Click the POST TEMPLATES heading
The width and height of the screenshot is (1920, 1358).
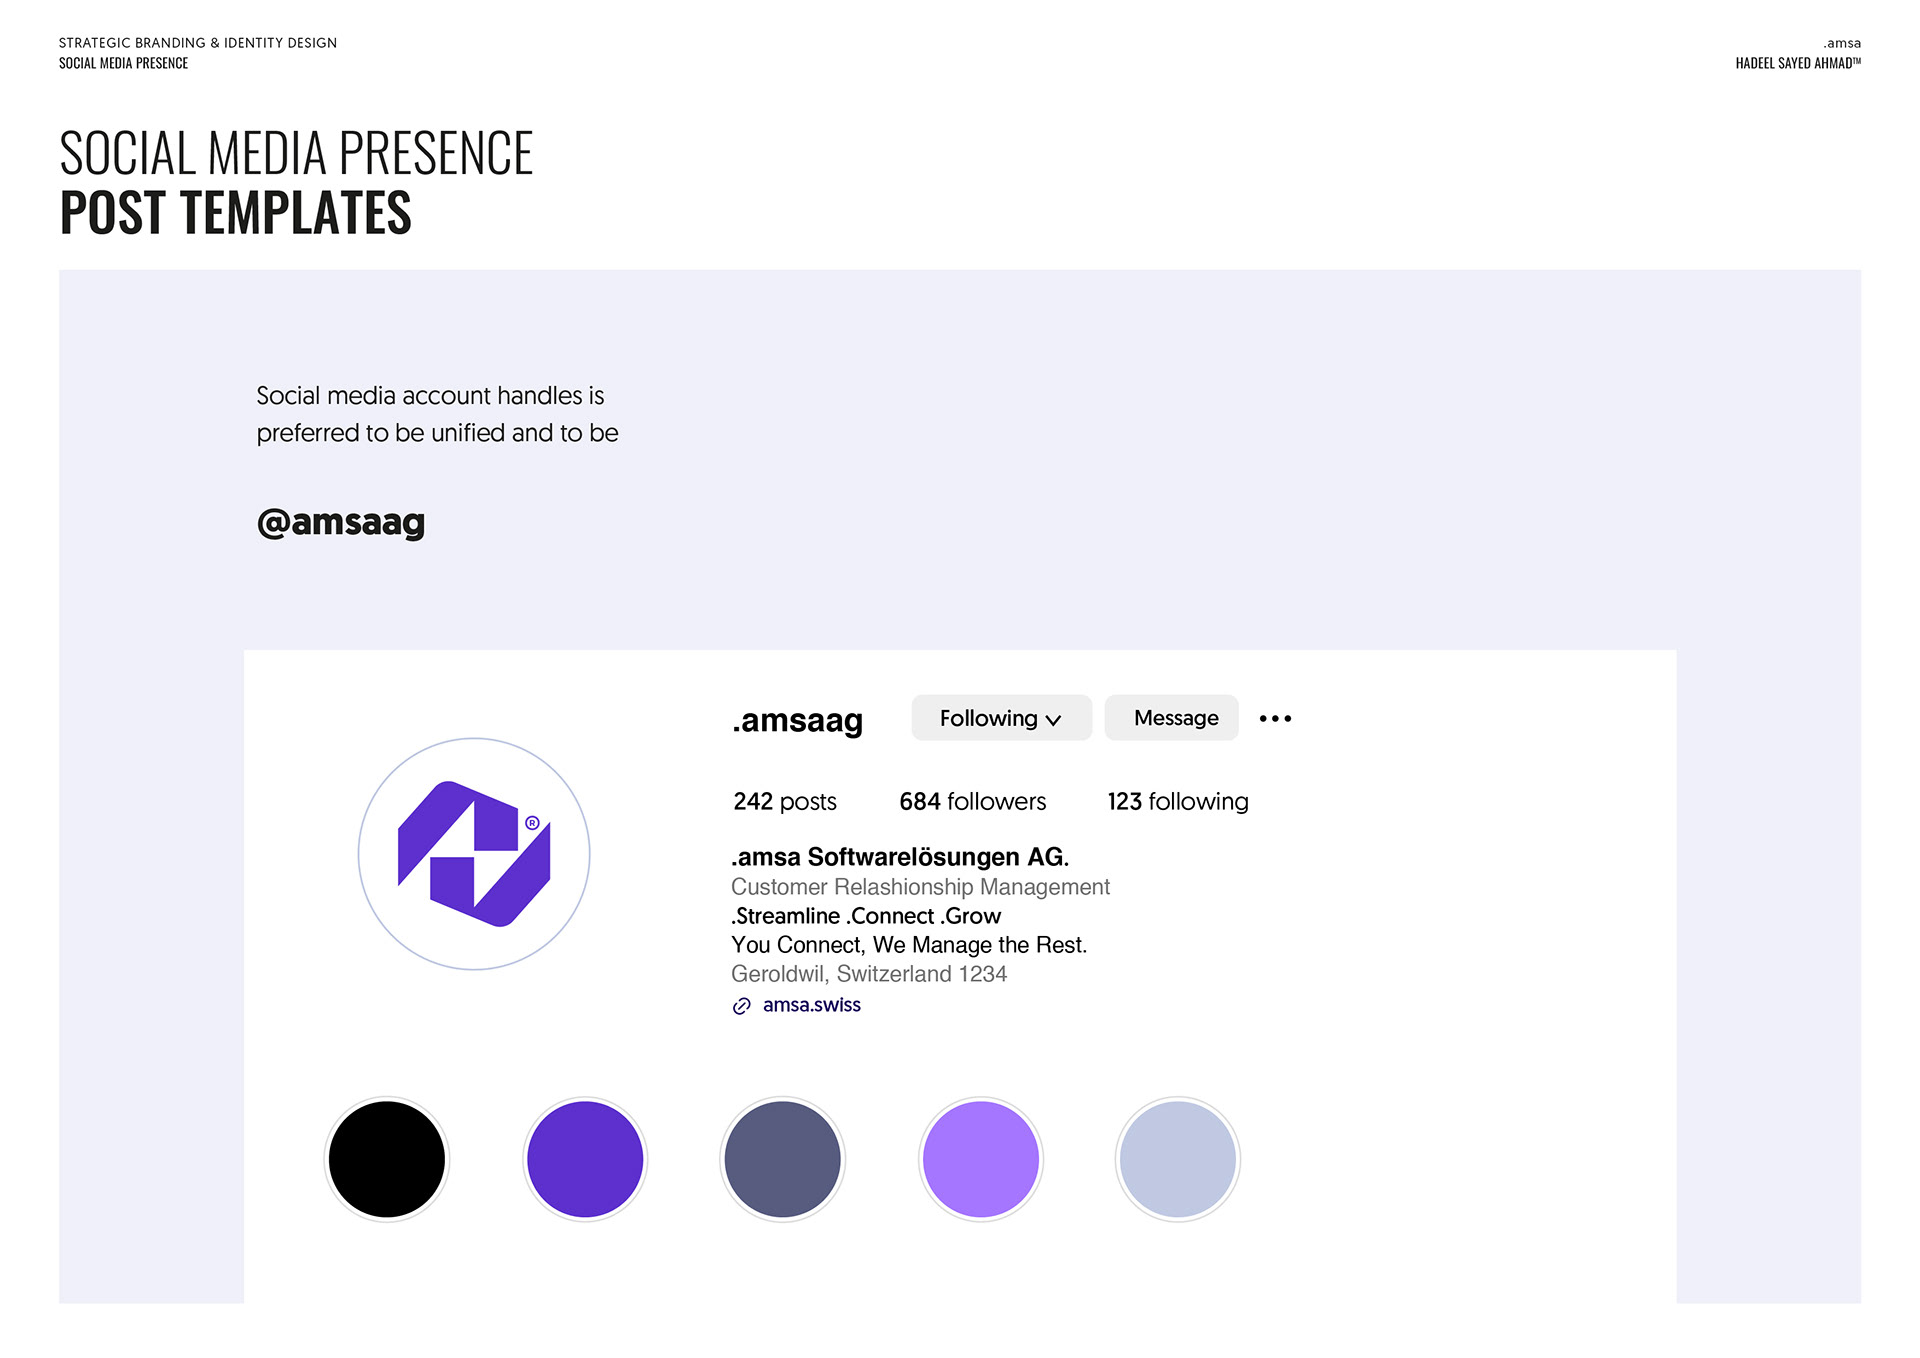(236, 212)
